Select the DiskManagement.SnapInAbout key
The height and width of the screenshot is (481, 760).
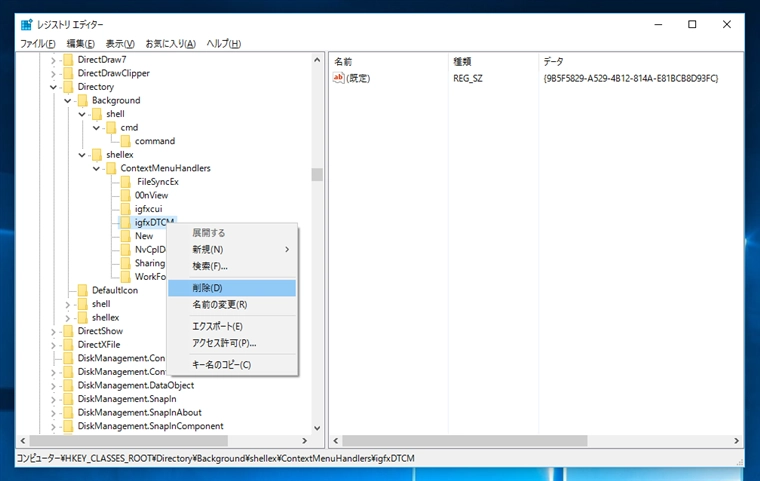[x=140, y=413]
